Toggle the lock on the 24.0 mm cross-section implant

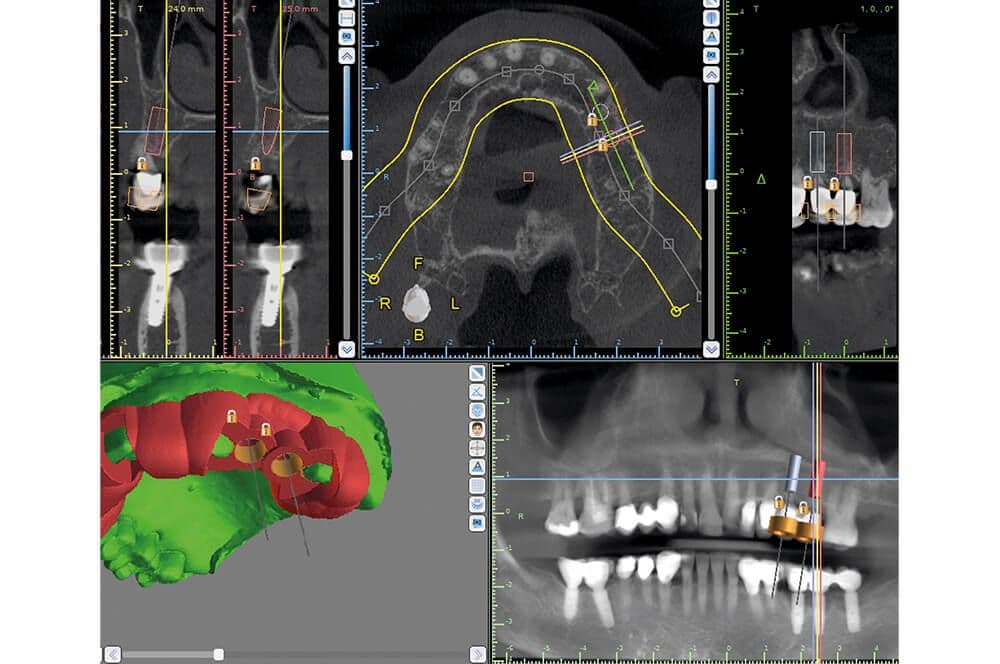[142, 163]
